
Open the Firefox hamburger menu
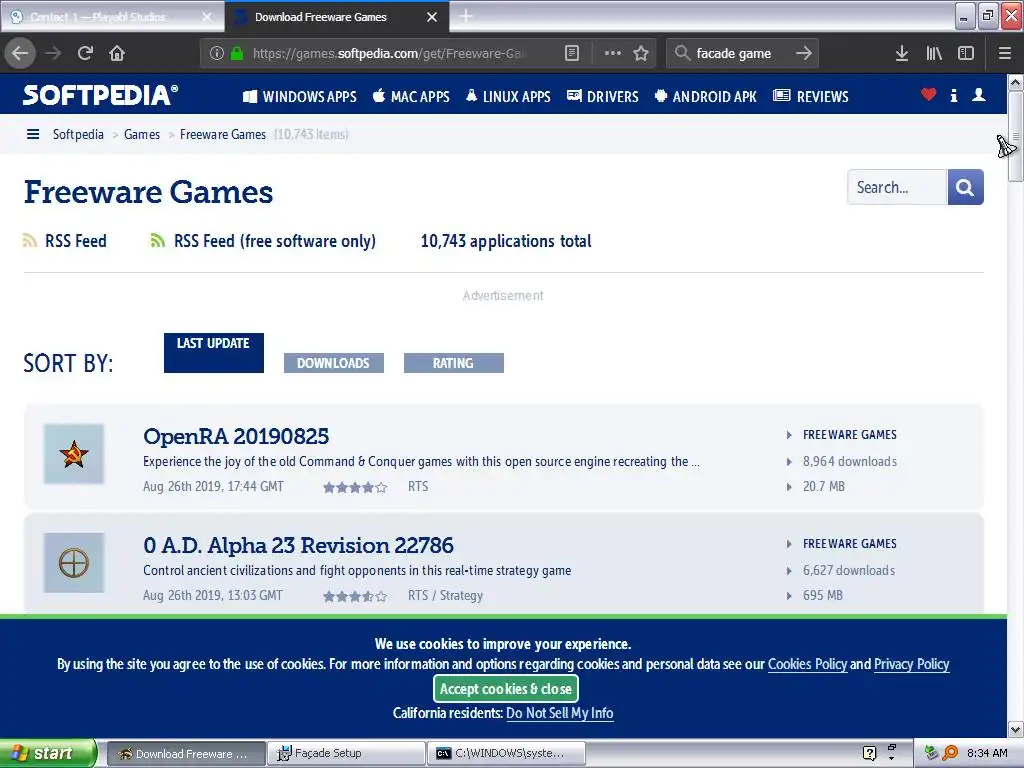click(1004, 53)
